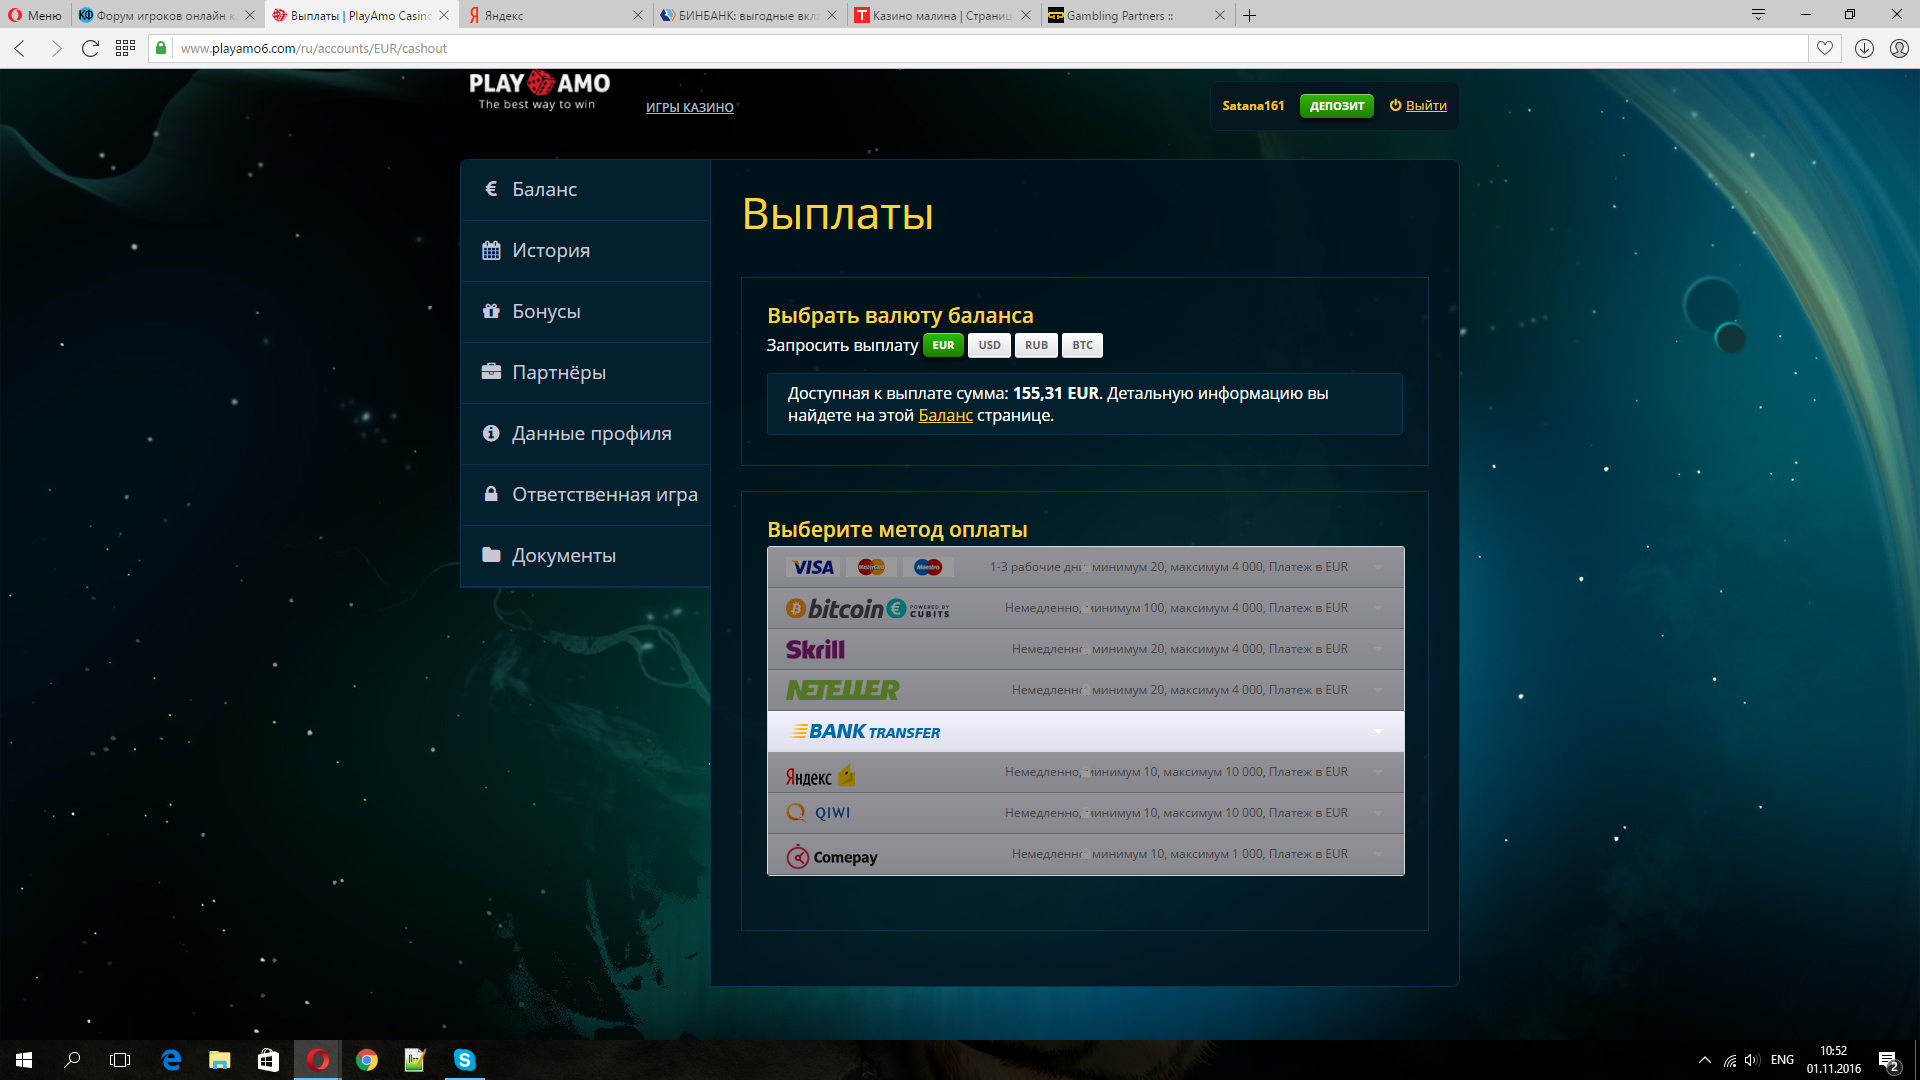Open Ответственная игра sidebar section
The width and height of the screenshot is (1920, 1080).
(x=585, y=495)
